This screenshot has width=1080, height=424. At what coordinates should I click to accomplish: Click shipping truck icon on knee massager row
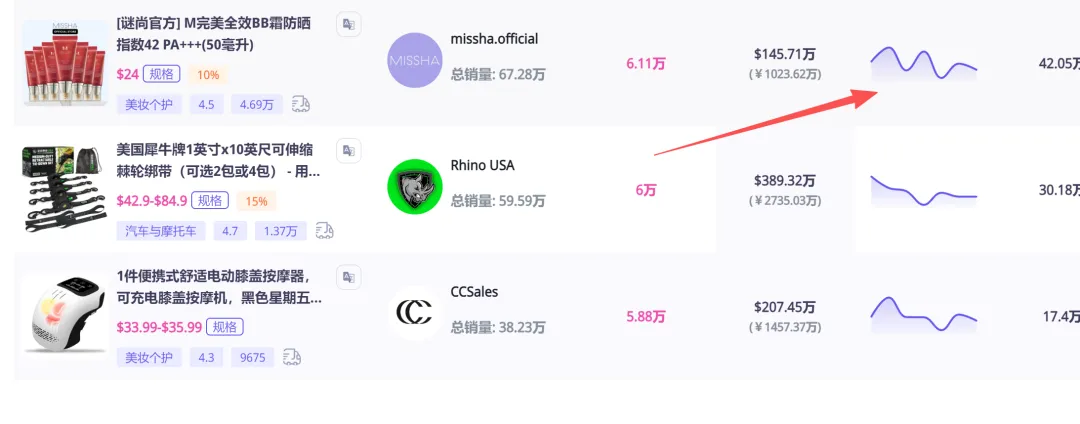tap(293, 357)
